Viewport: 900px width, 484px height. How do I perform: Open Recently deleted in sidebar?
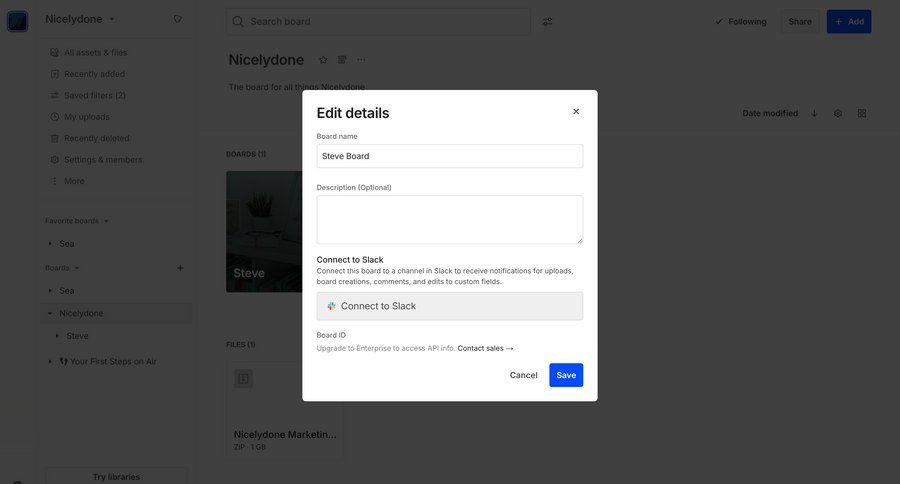click(x=96, y=138)
